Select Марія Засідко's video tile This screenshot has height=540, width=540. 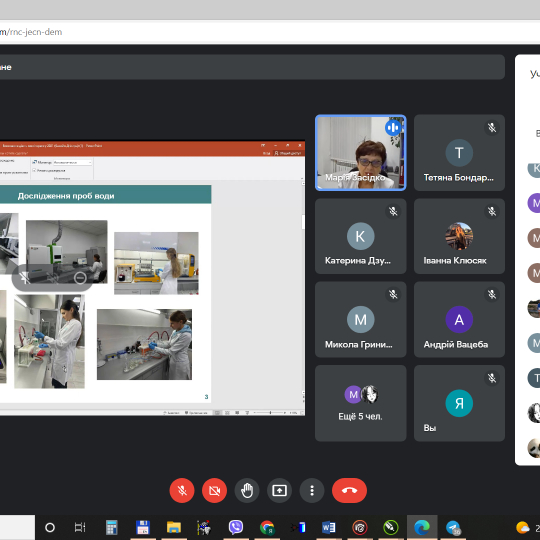click(x=361, y=153)
